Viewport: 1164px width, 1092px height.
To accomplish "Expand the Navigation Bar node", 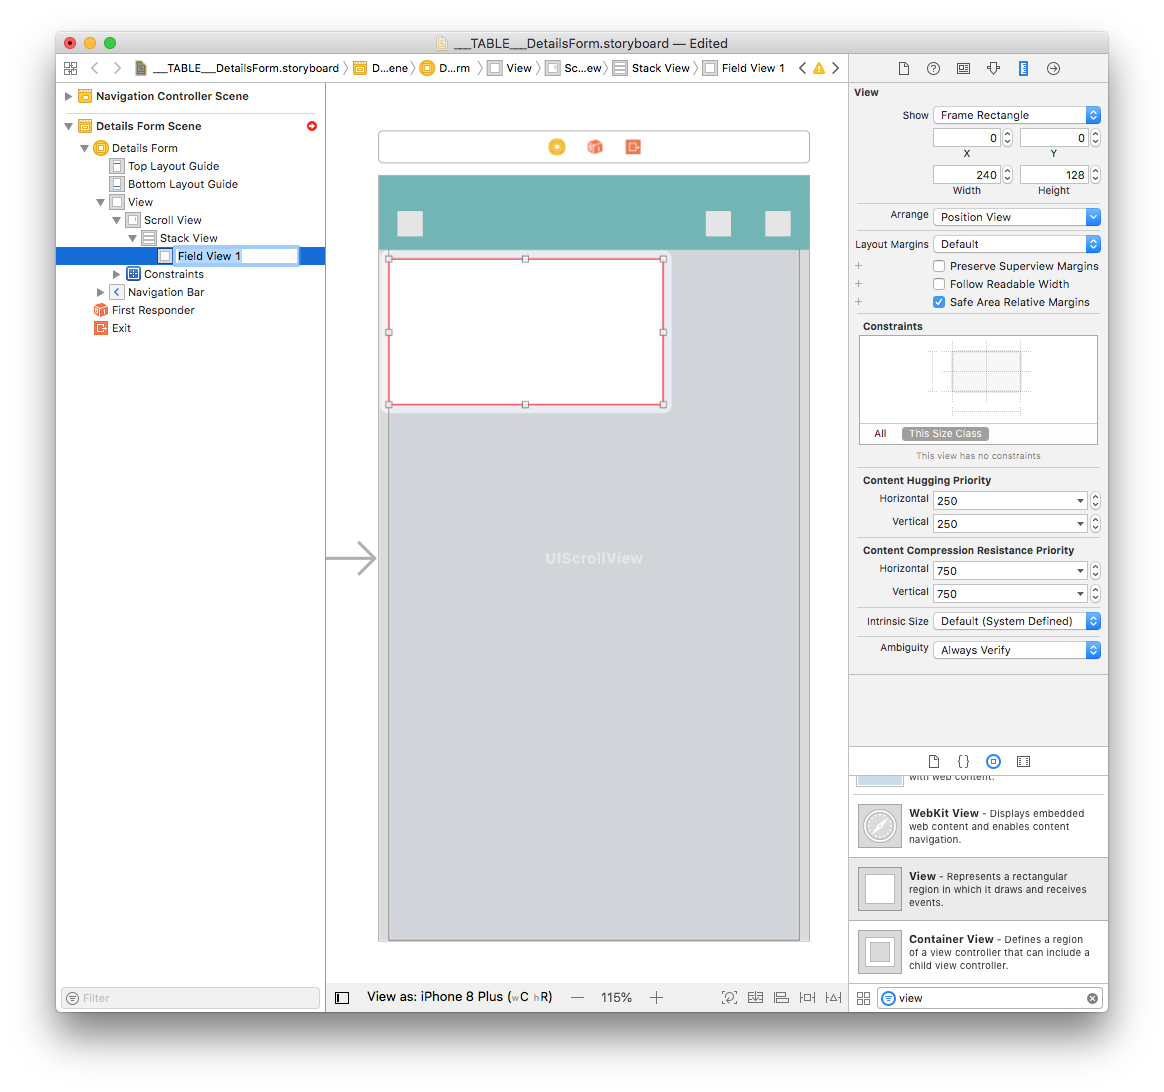I will pyautogui.click(x=100, y=292).
